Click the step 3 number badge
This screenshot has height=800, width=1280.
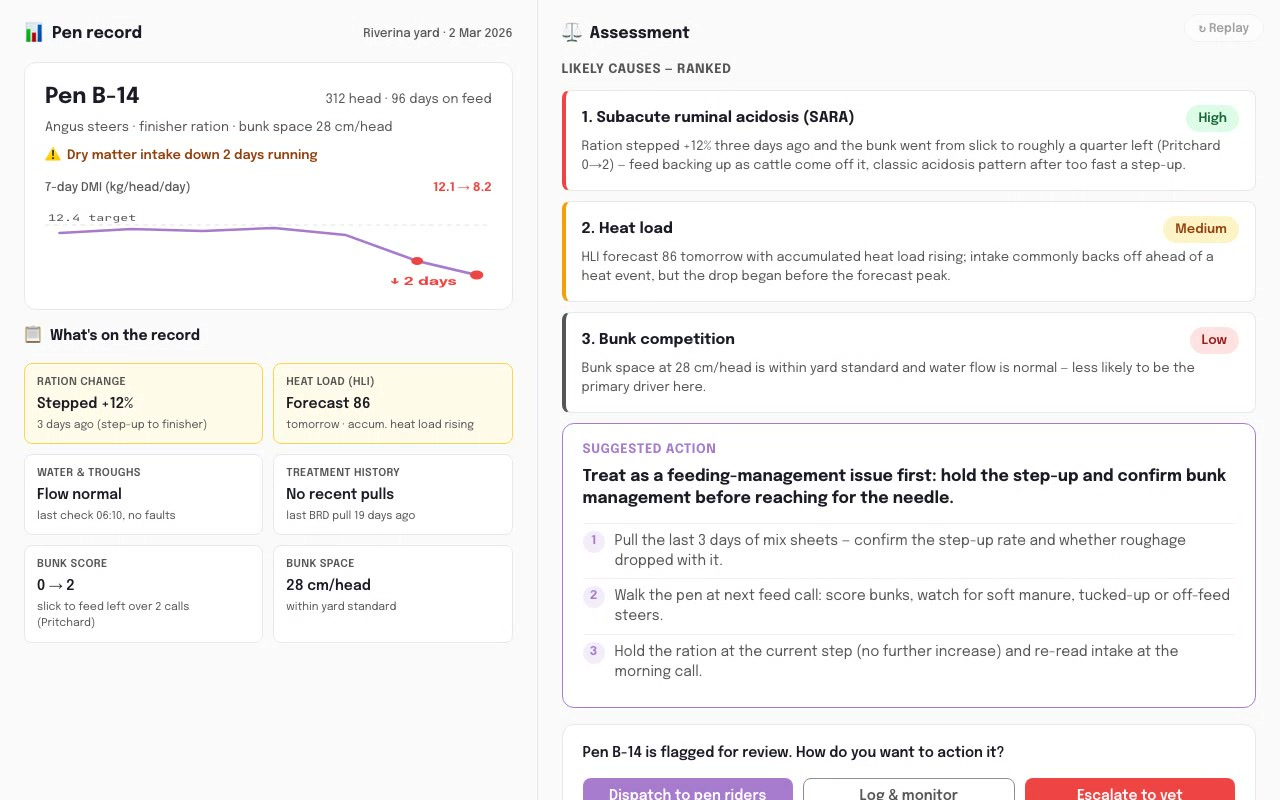(x=593, y=651)
